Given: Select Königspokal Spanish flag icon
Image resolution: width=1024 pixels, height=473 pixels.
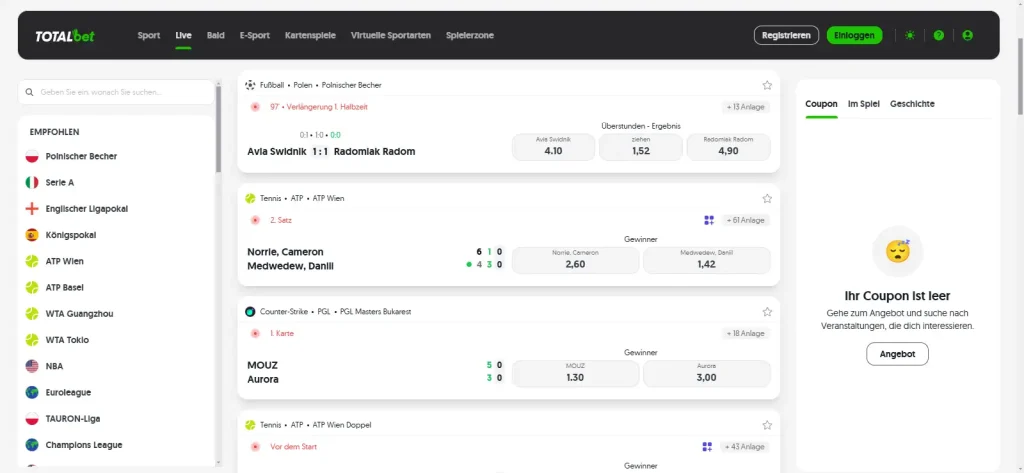Looking at the screenshot, I should 32,235.
